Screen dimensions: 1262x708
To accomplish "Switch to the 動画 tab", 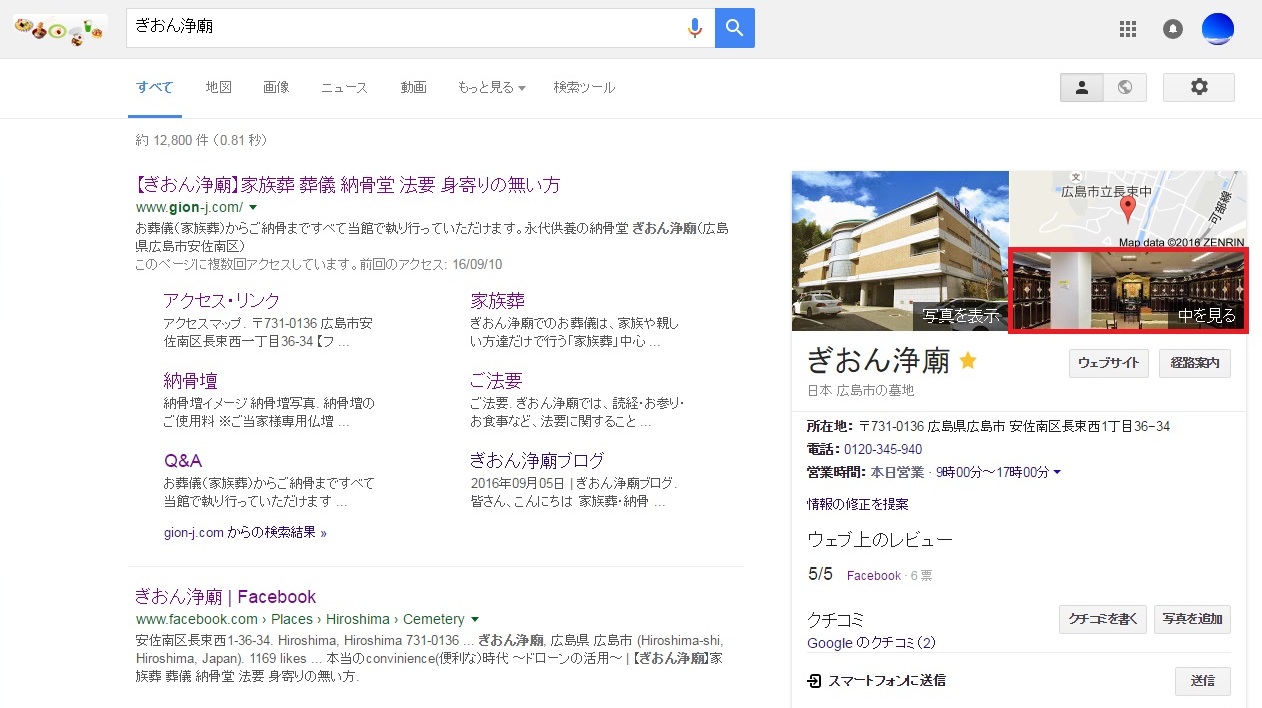I will point(414,88).
